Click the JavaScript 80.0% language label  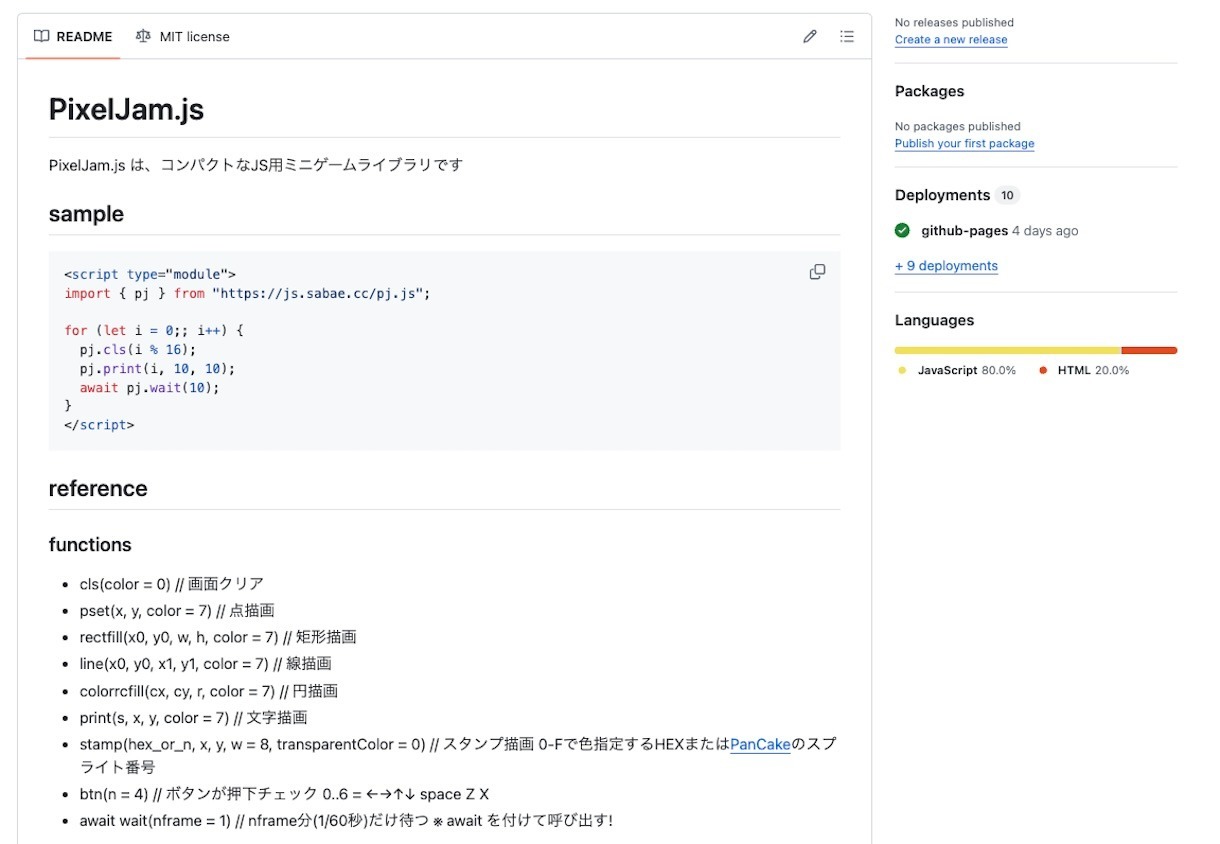coord(966,371)
